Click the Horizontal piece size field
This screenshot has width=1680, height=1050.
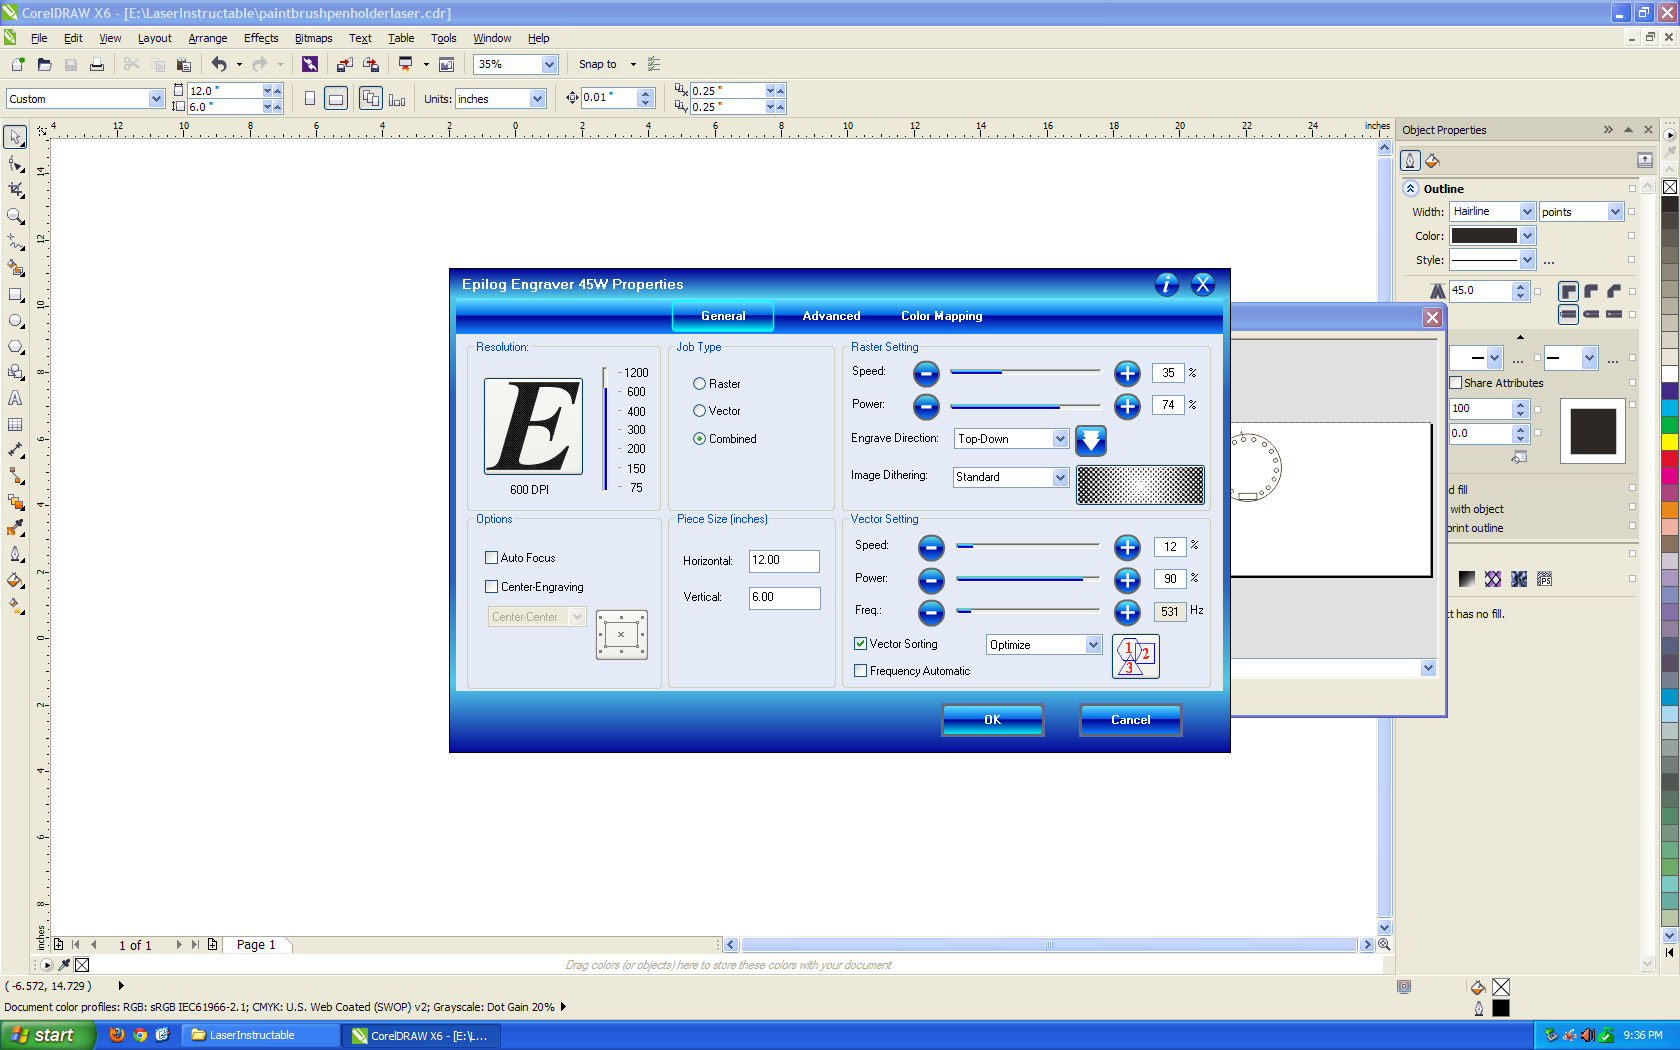coord(784,561)
